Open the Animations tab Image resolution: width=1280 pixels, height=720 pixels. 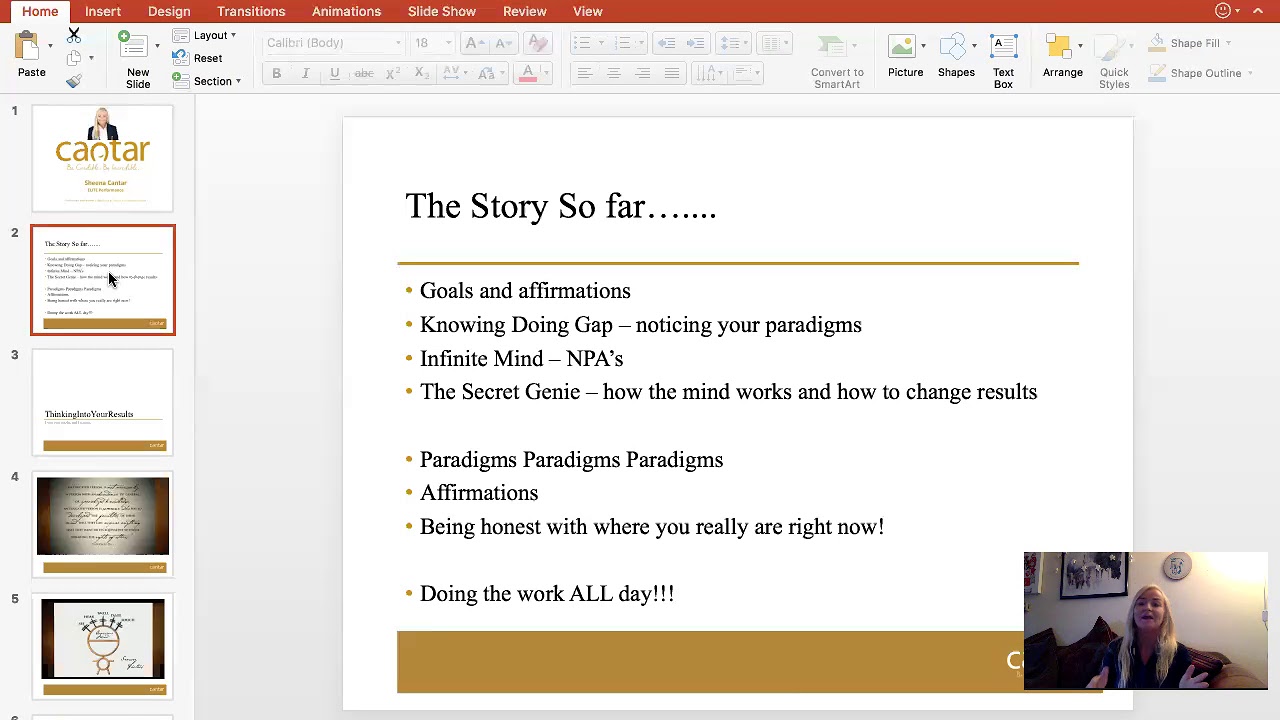346,11
